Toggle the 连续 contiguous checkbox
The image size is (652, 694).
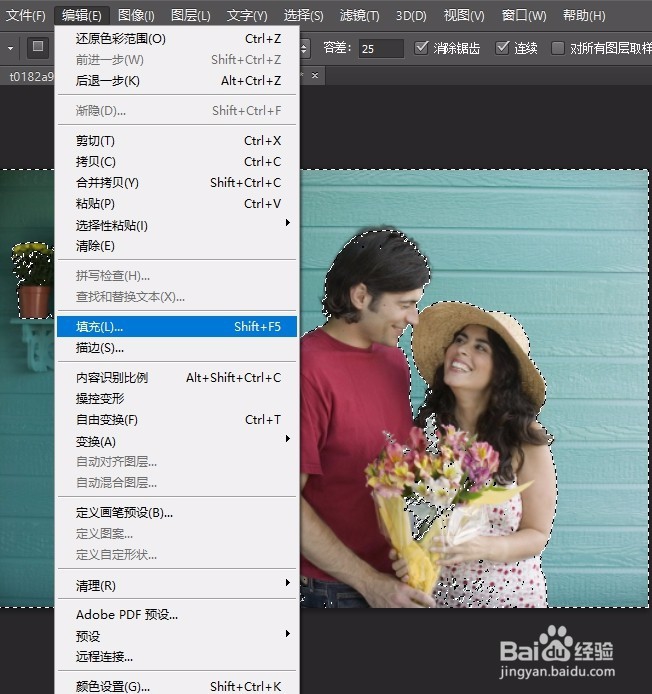502,47
